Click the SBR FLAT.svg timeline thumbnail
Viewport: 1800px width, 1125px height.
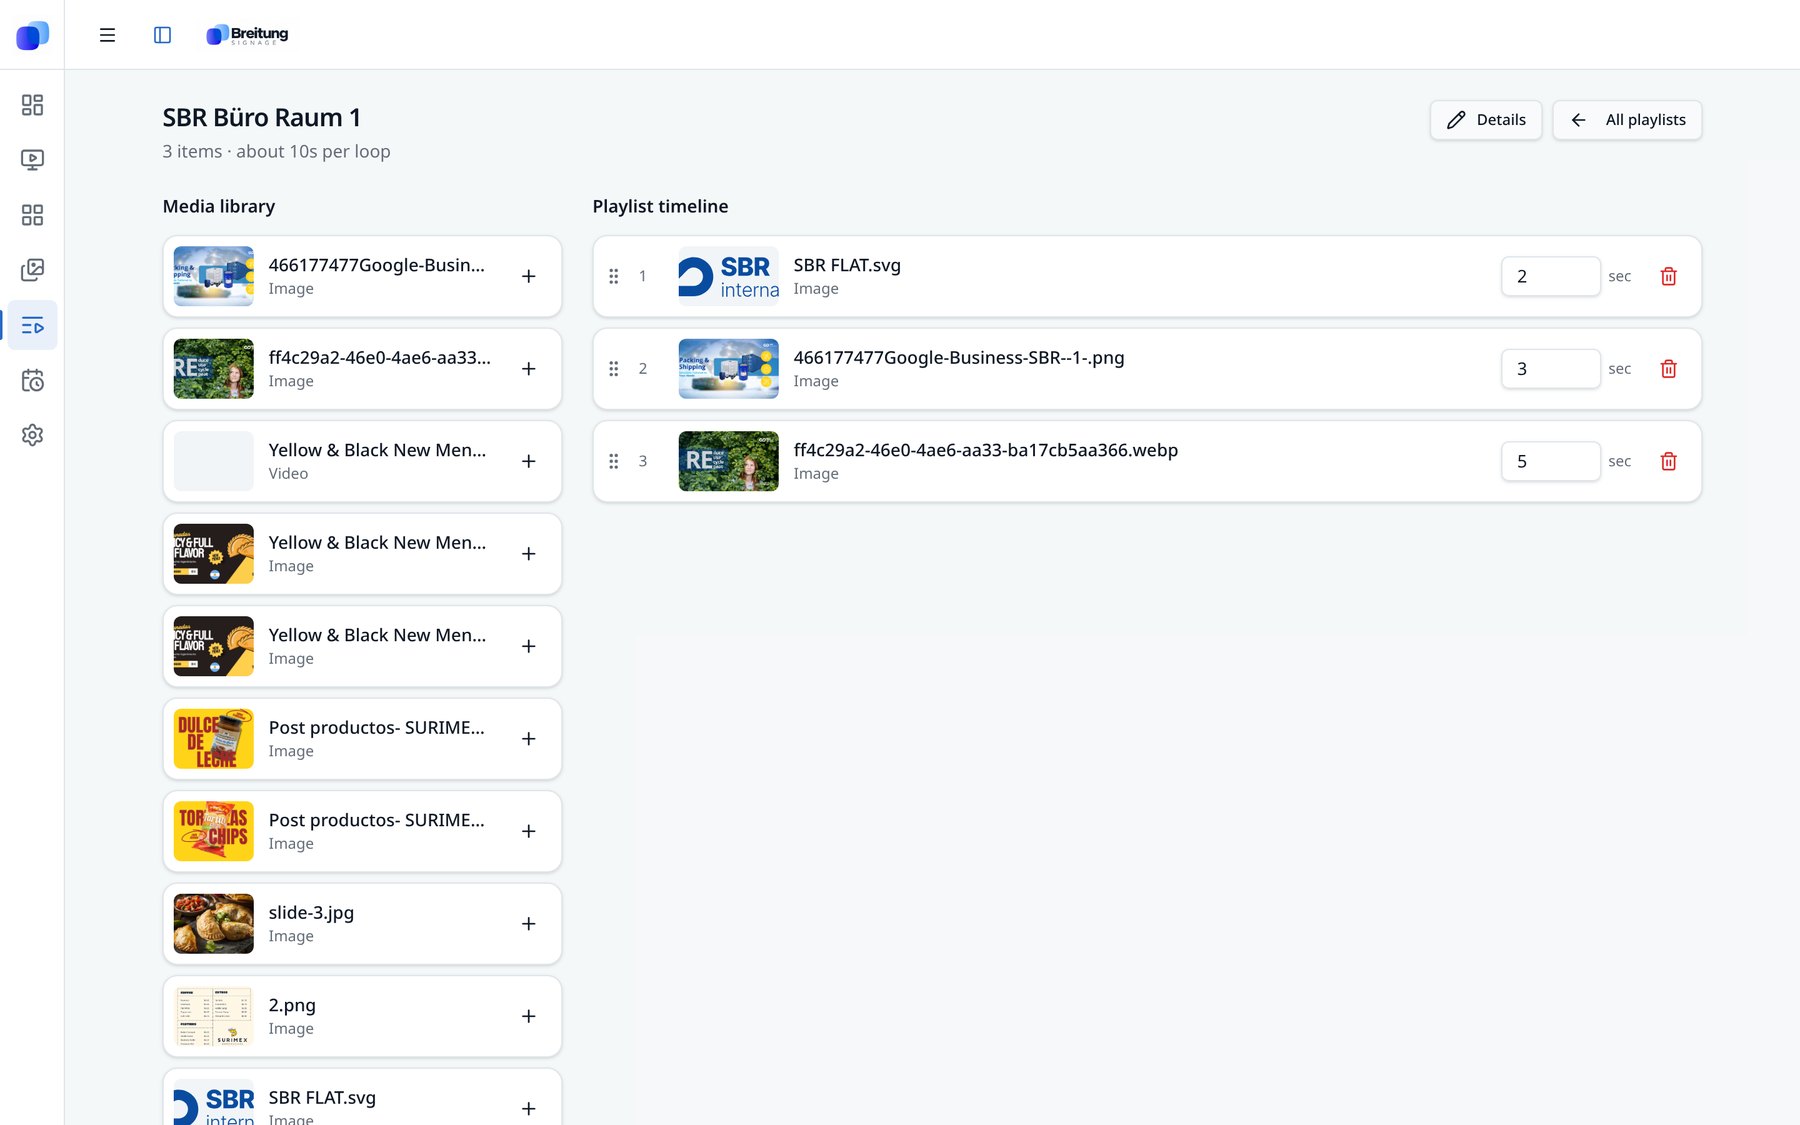point(728,276)
